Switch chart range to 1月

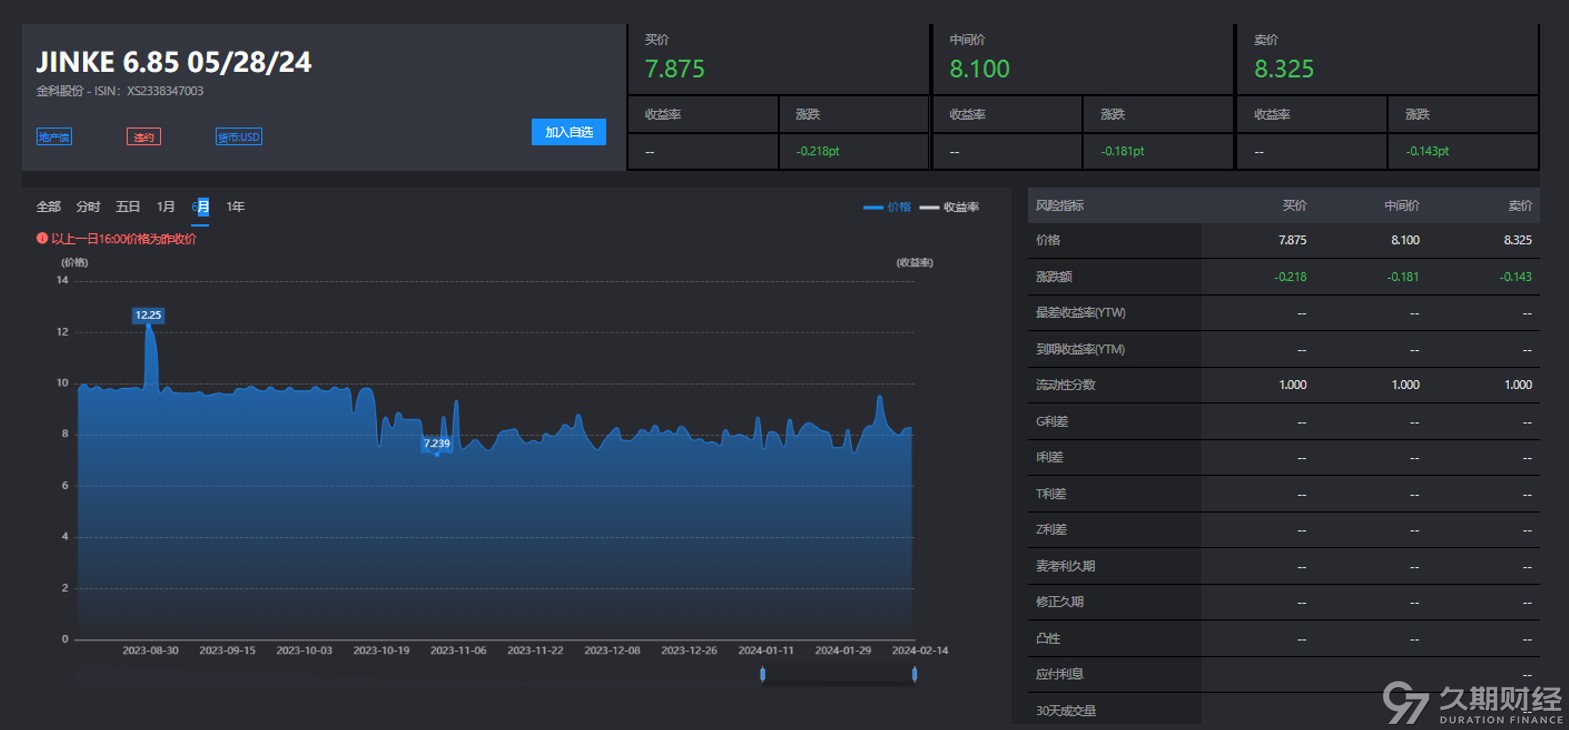166,206
